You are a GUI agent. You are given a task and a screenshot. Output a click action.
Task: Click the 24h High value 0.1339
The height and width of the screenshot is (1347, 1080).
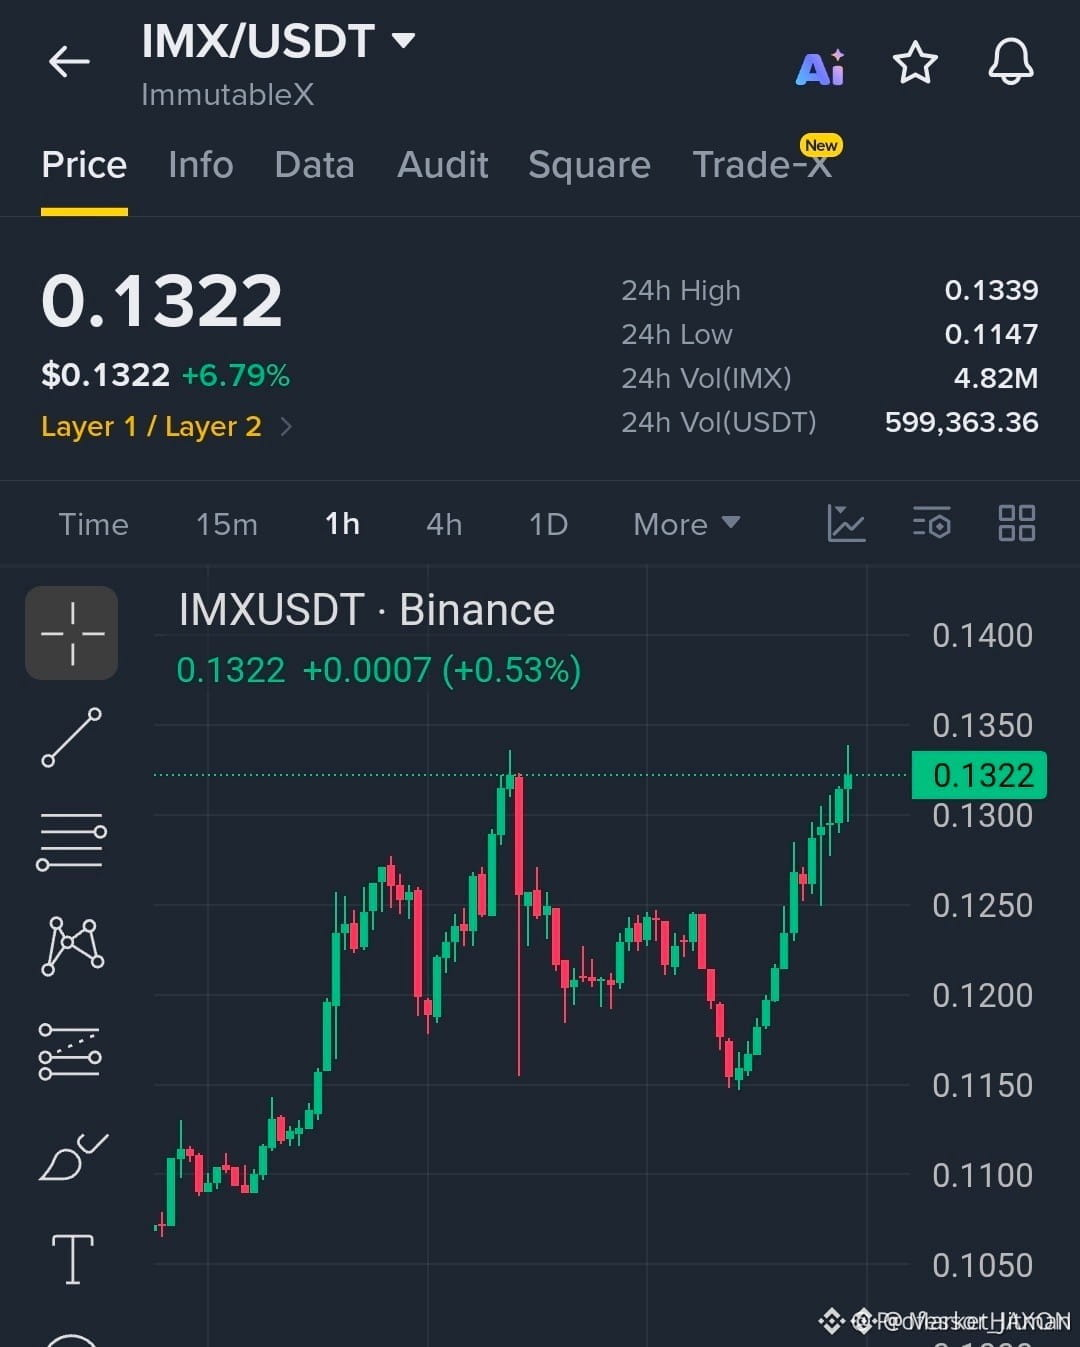pos(991,290)
